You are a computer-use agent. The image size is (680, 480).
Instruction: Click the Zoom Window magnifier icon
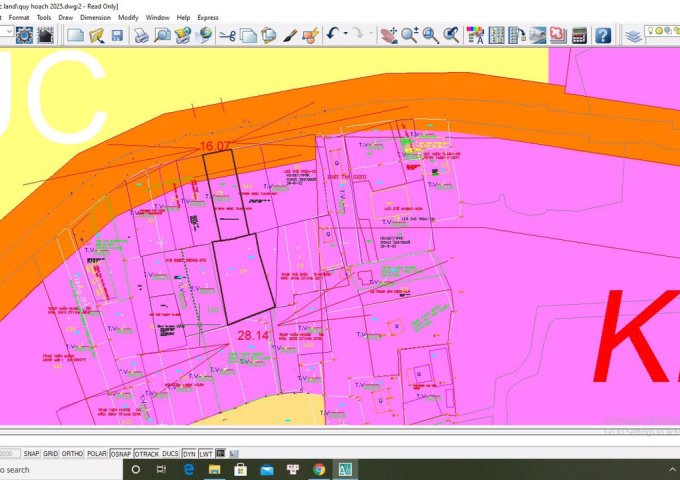(431, 36)
